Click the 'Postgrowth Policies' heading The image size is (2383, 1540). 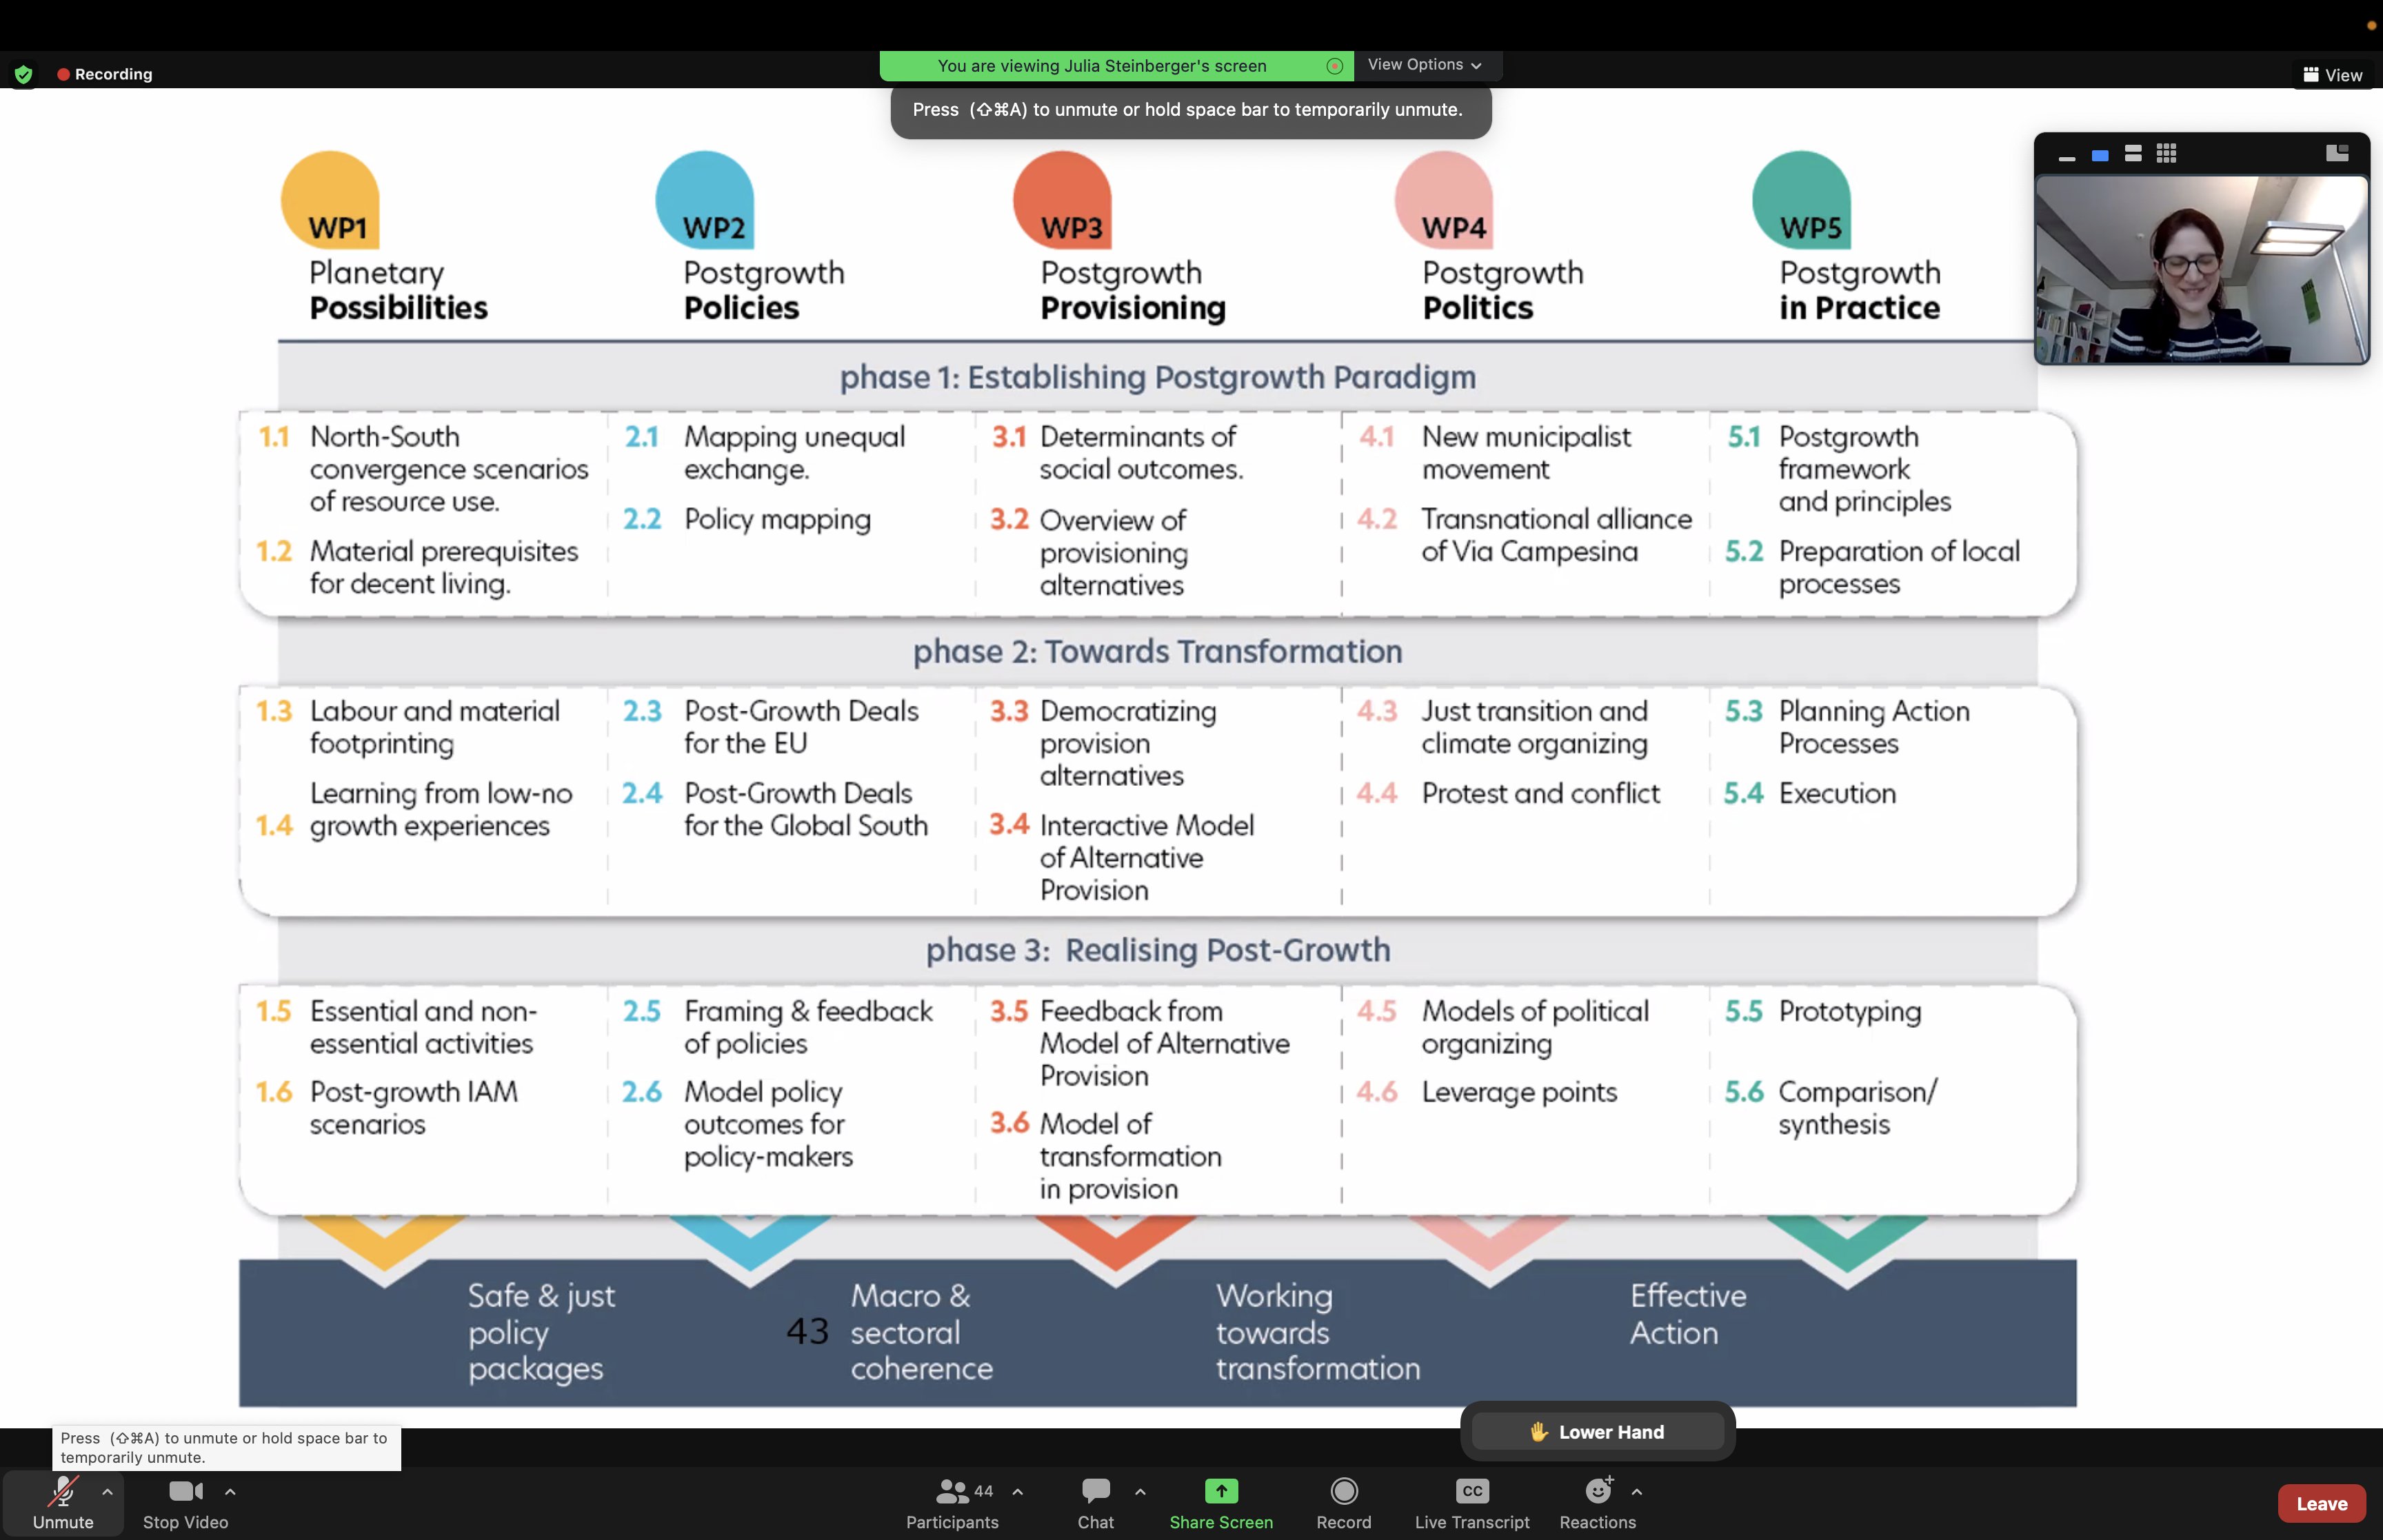tap(764, 290)
